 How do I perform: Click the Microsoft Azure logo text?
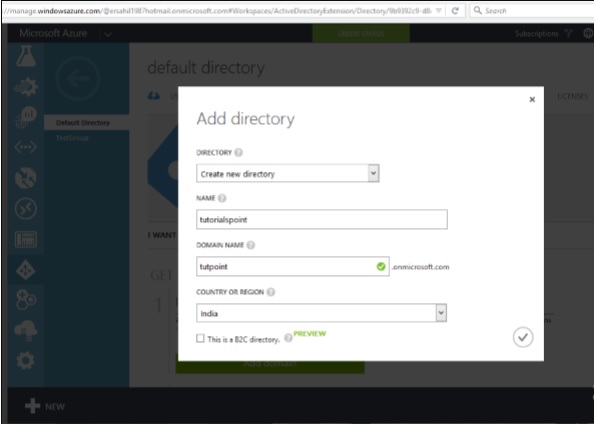tap(53, 33)
